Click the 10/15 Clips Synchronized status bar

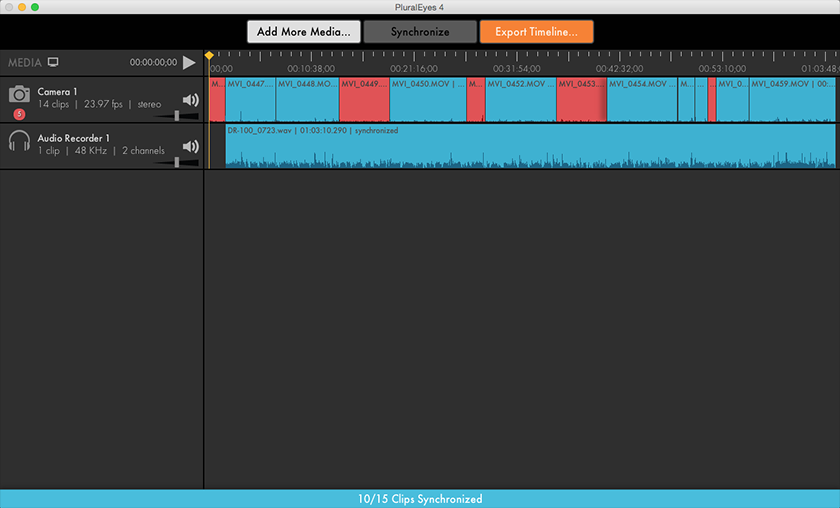point(420,499)
